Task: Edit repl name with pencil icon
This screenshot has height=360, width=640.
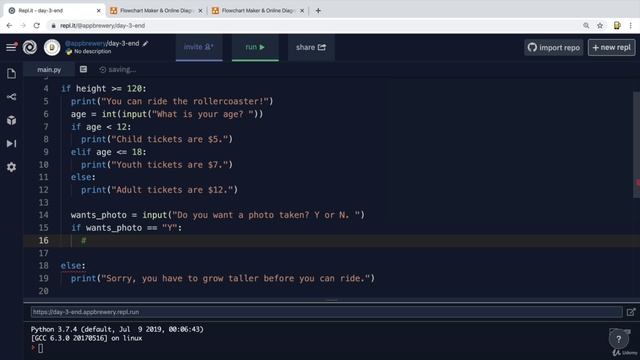Action: click(x=145, y=43)
